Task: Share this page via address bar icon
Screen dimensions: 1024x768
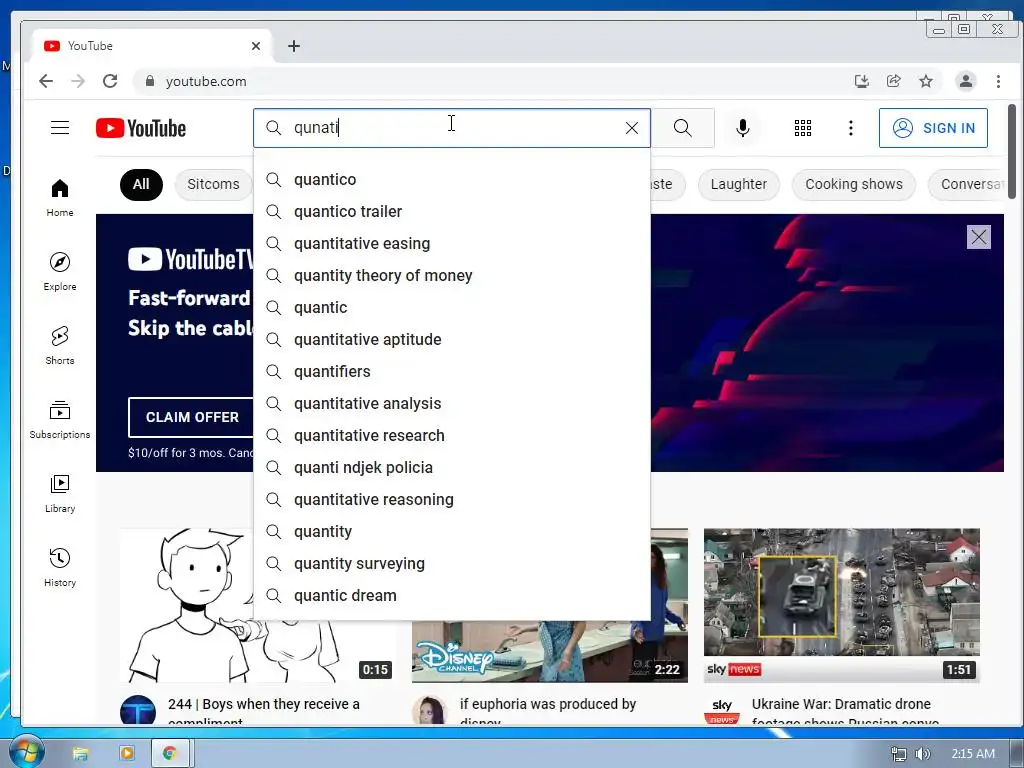Action: coord(893,81)
